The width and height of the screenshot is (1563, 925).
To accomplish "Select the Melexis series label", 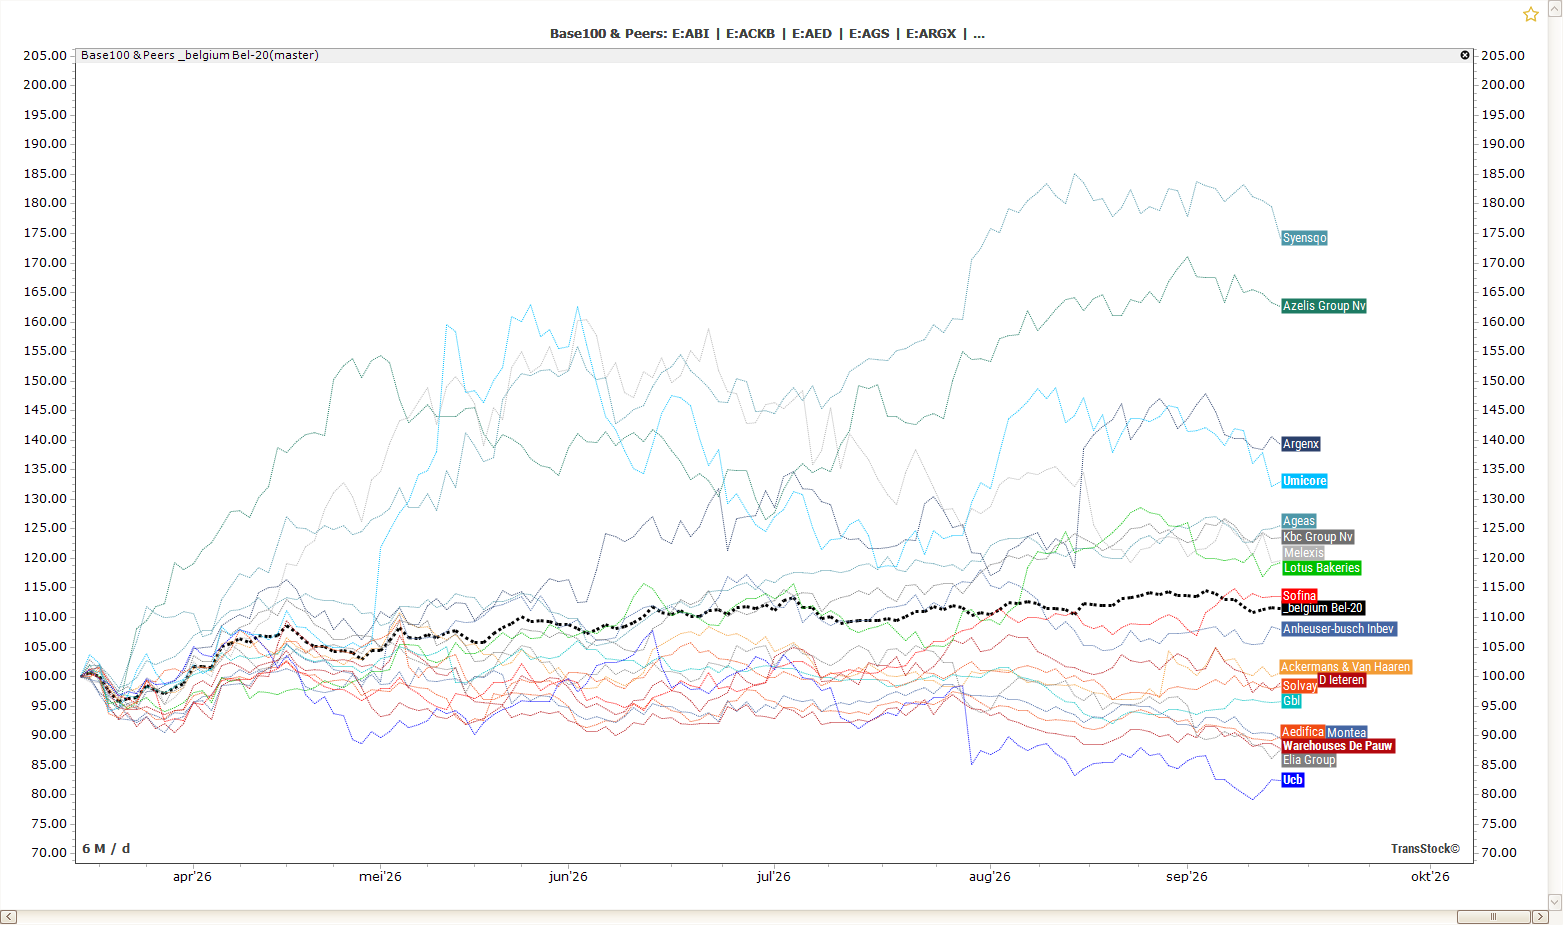I will point(1303,553).
